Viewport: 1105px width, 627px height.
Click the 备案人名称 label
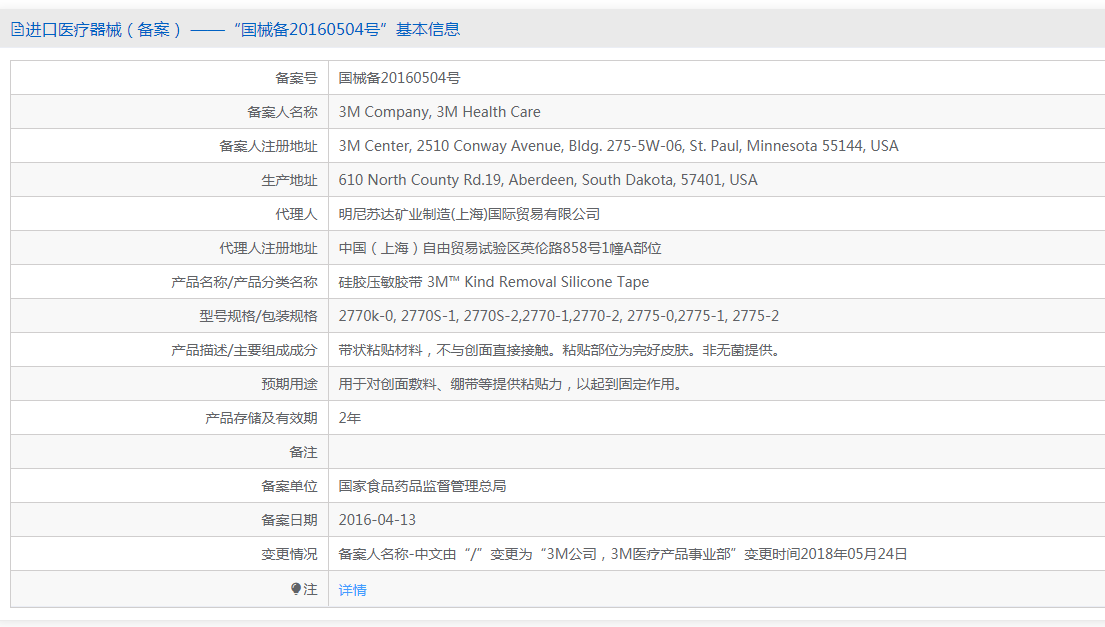[x=282, y=112]
